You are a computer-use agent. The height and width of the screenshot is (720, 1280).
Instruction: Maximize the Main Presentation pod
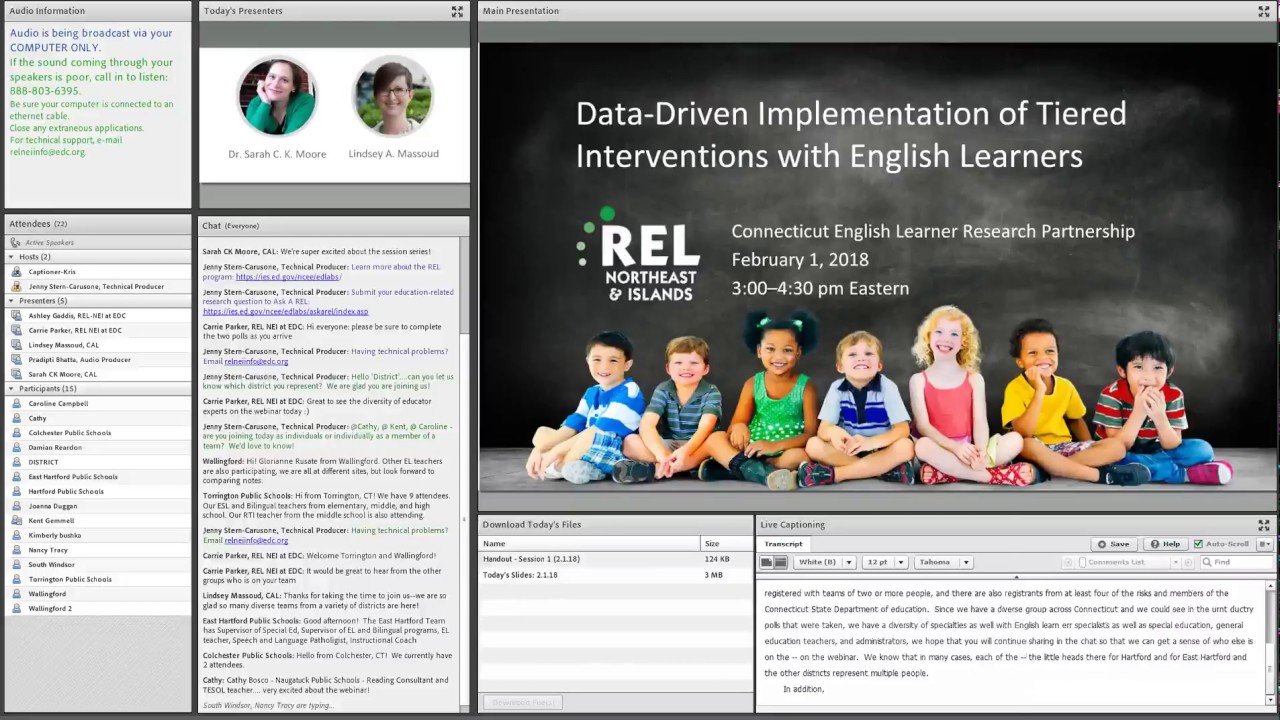point(1264,11)
